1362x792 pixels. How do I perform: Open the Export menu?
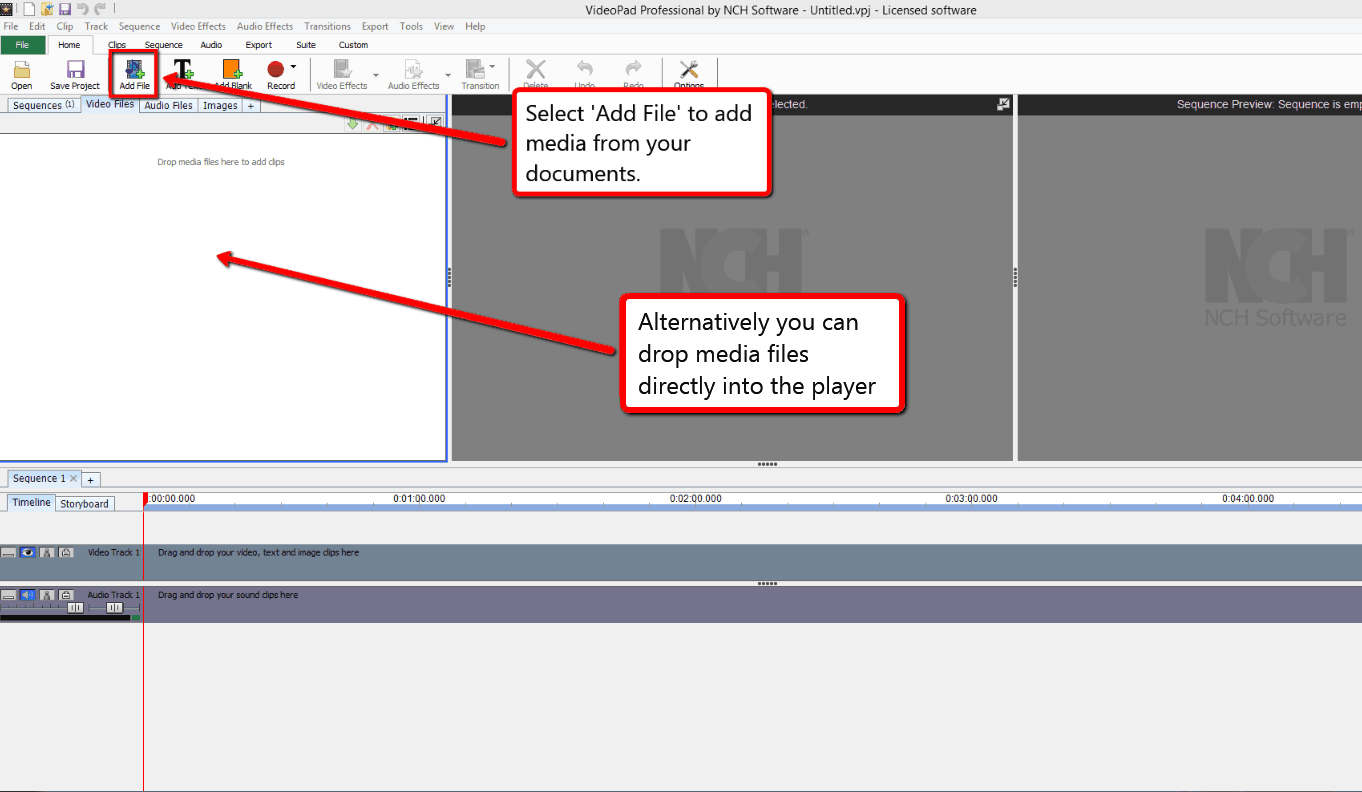[x=375, y=26]
